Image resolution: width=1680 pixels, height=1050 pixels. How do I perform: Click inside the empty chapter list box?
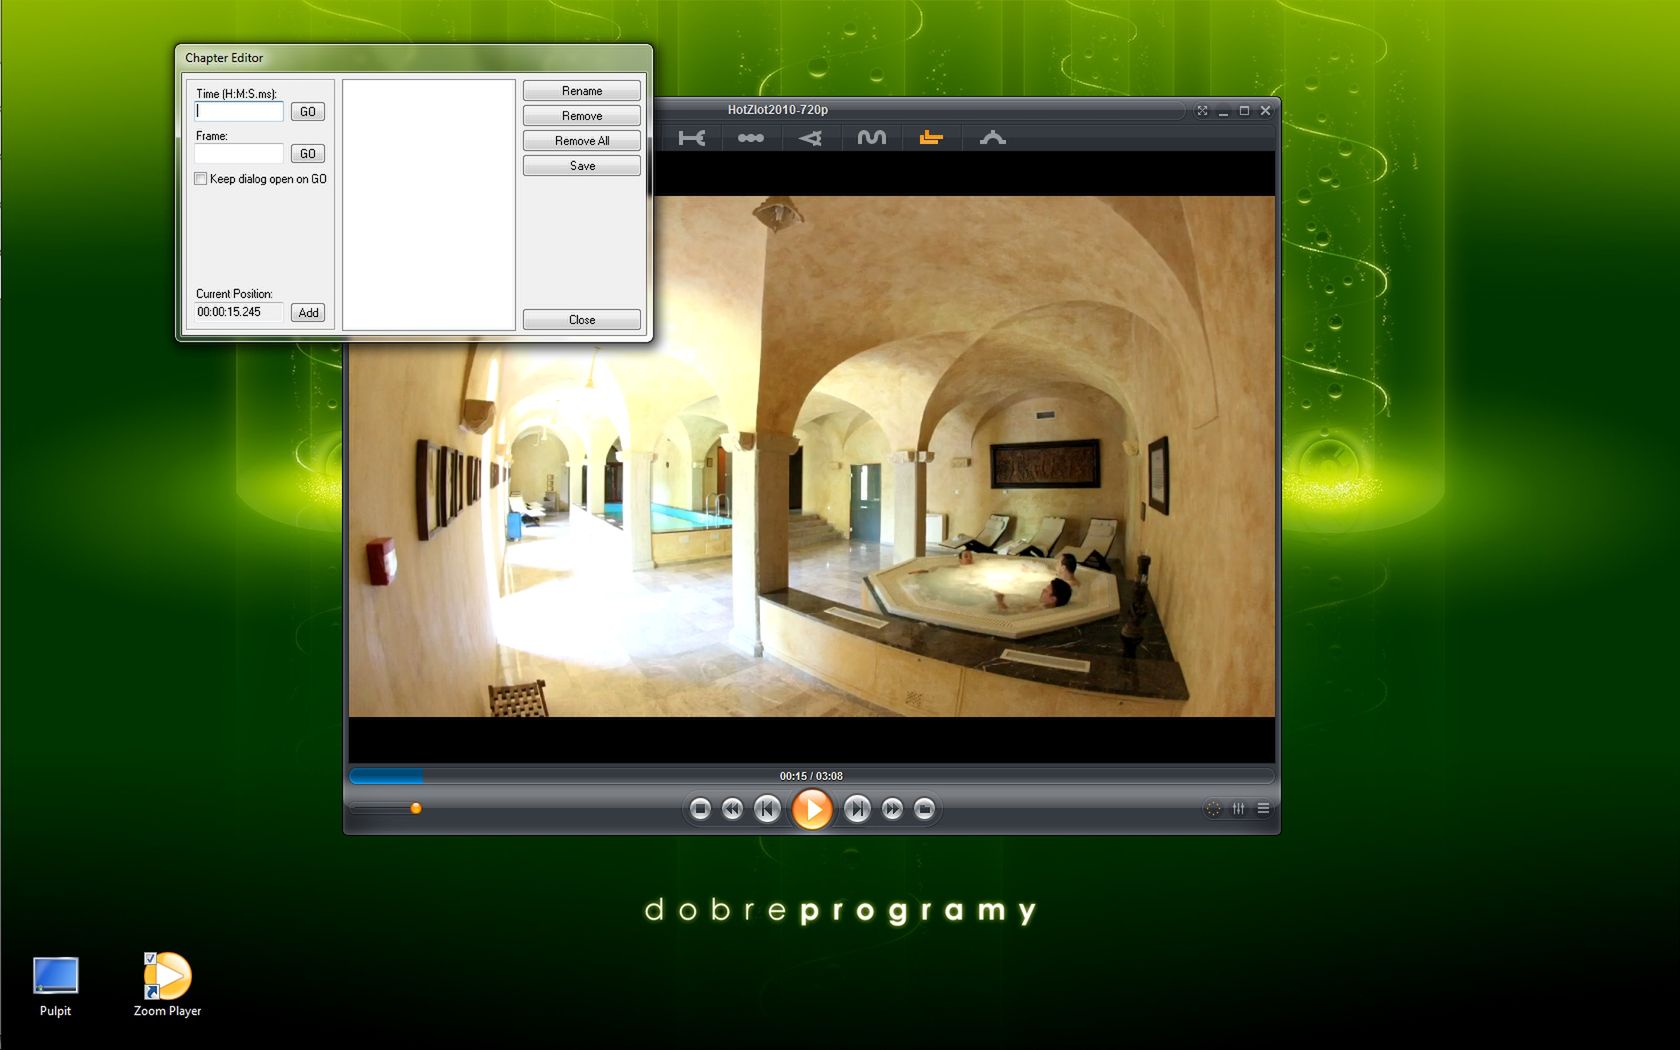click(x=429, y=205)
